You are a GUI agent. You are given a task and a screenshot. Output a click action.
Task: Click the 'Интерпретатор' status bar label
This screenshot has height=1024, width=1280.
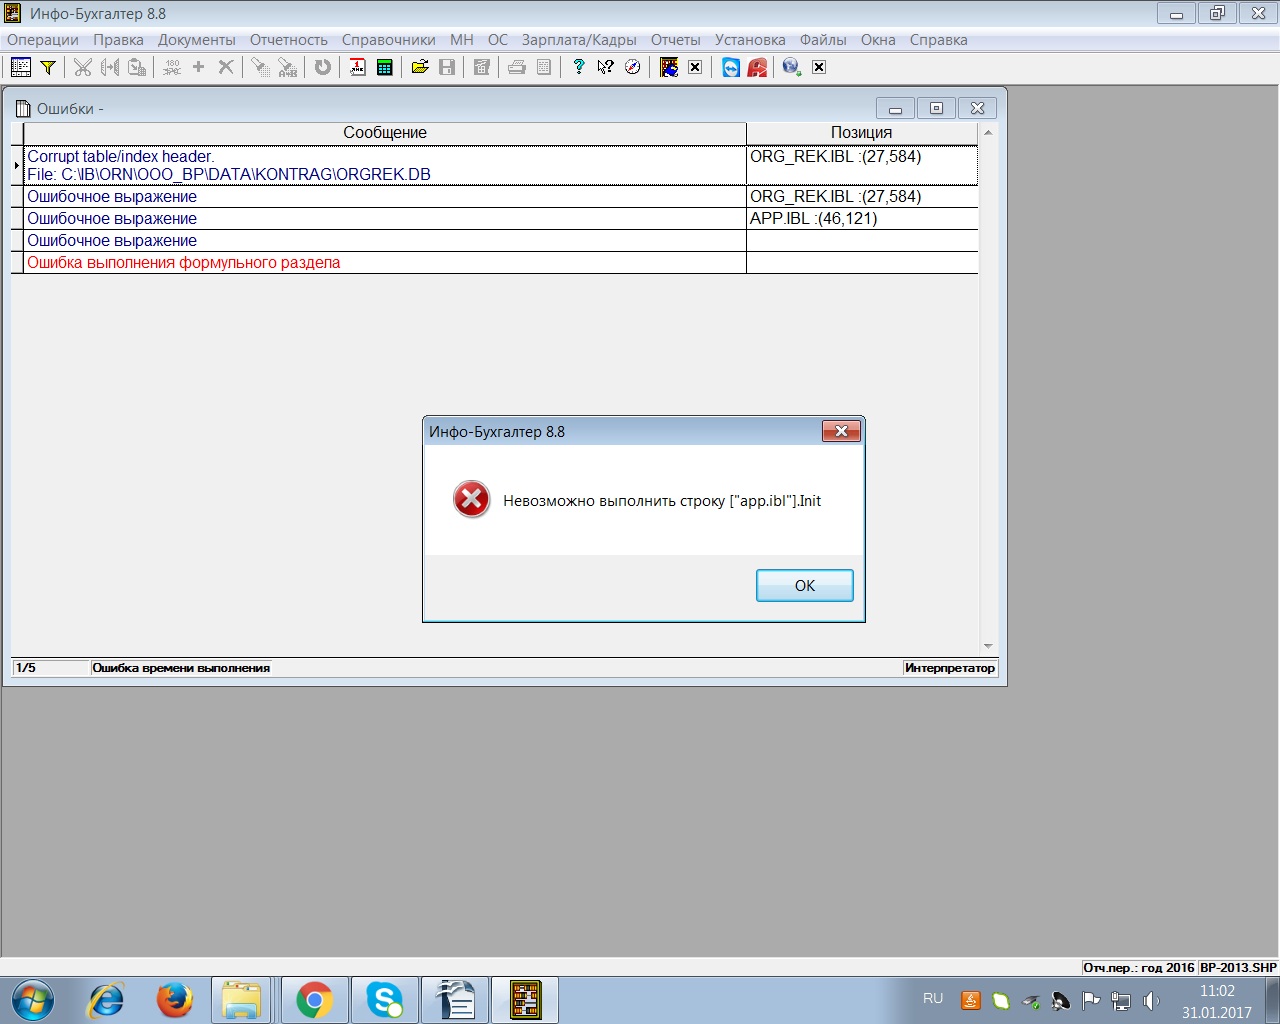click(950, 668)
